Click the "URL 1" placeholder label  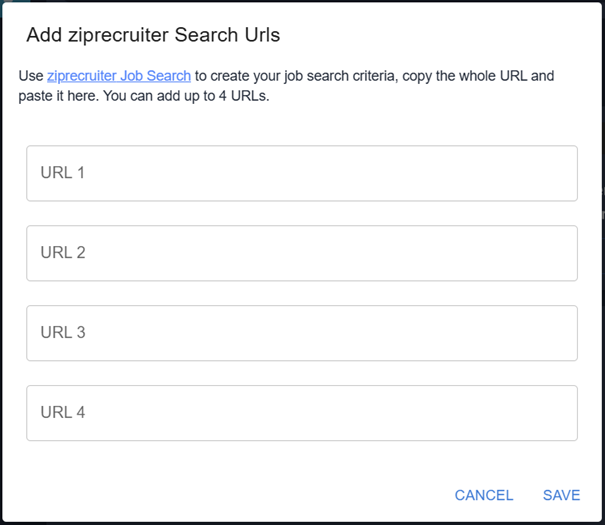63,173
